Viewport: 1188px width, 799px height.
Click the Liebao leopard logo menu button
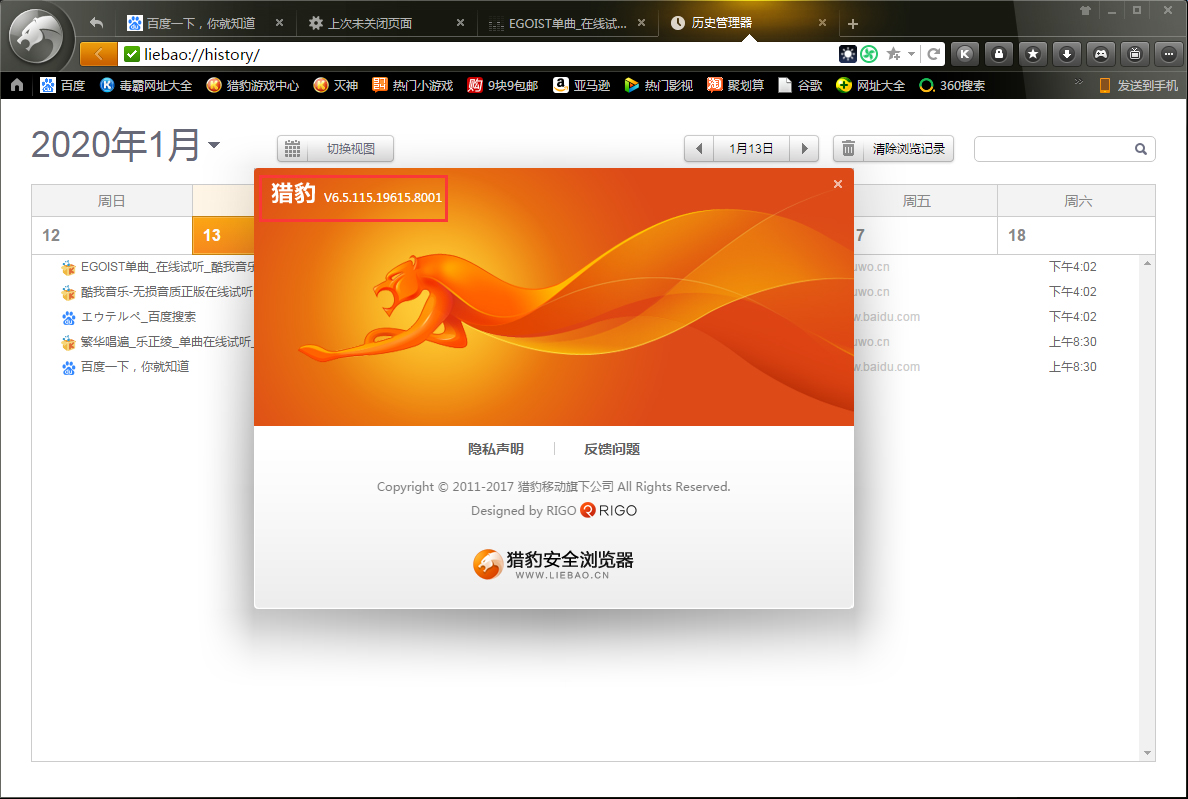pos(38,39)
